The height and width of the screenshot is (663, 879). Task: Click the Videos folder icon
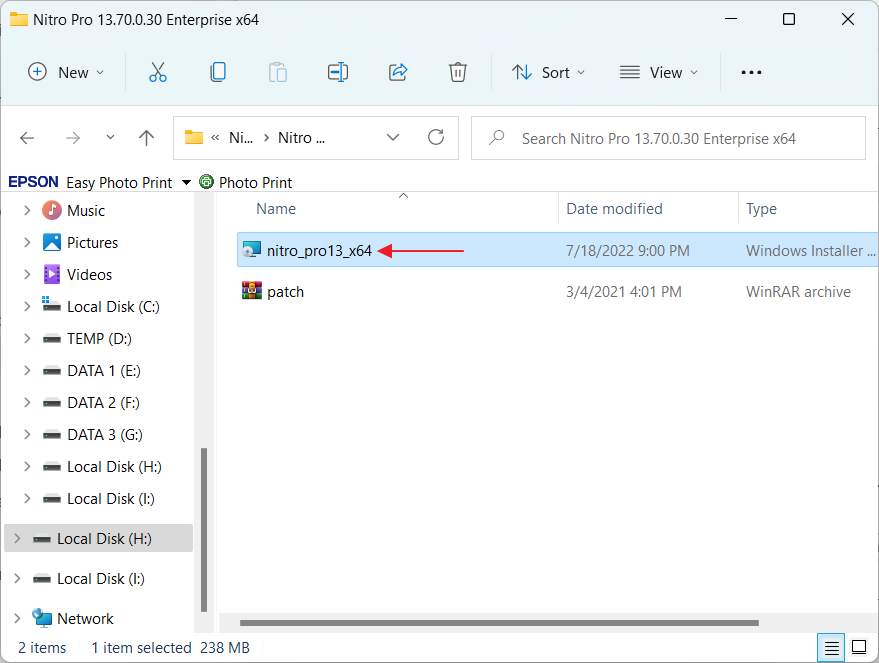coord(52,275)
